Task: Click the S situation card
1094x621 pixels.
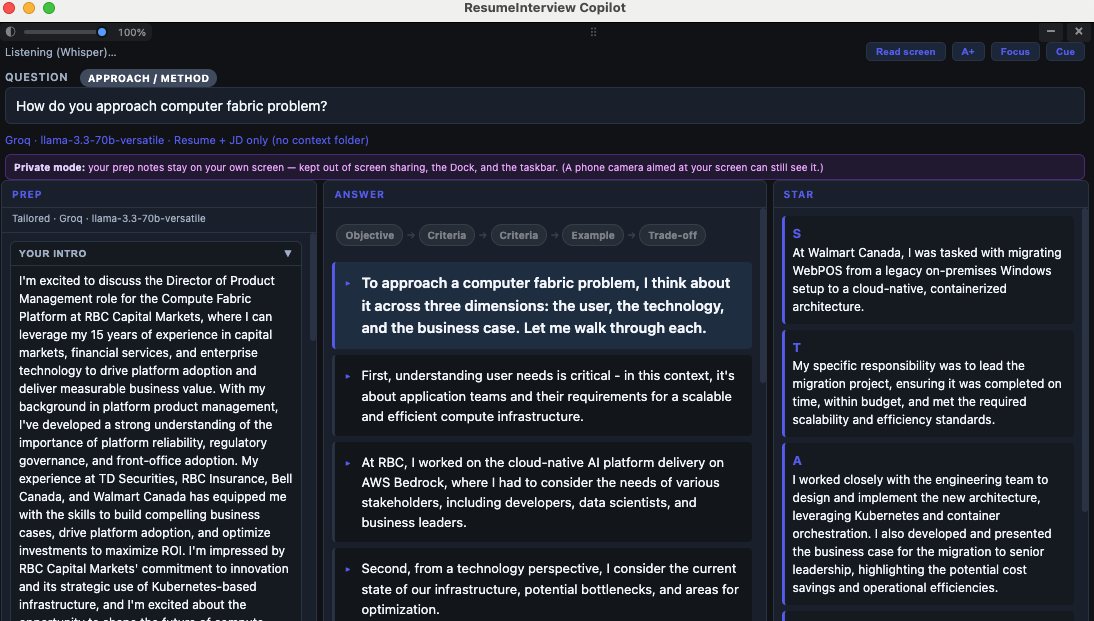Action: pyautogui.click(x=929, y=270)
